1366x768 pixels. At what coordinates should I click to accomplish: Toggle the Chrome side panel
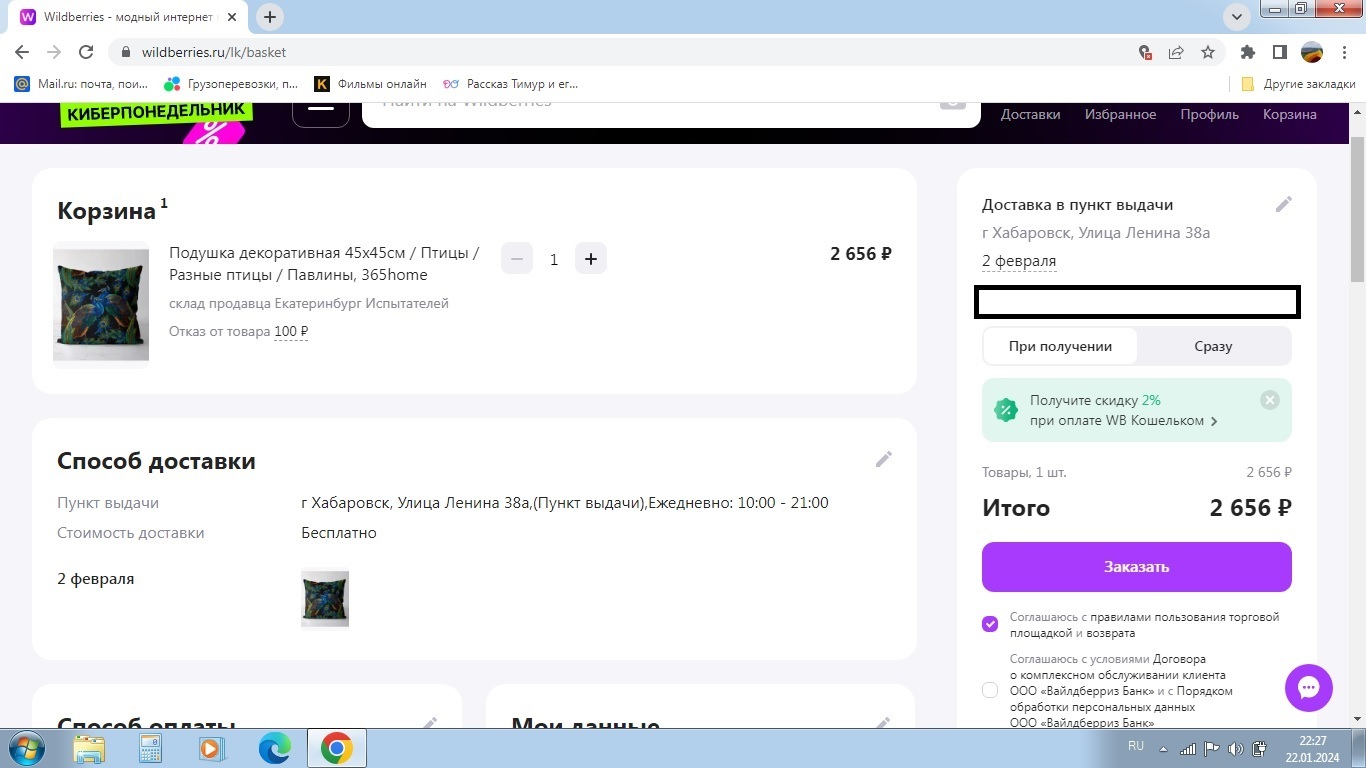click(1279, 52)
